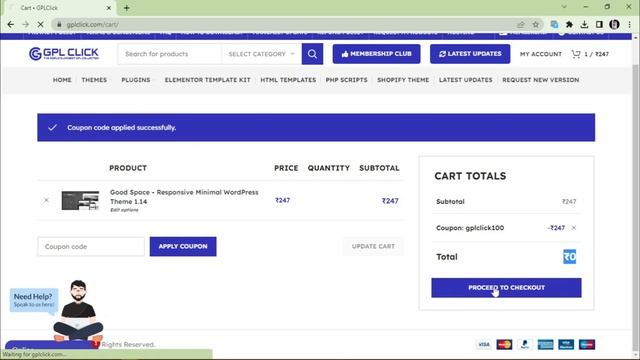Screen dimensions: 640x360
Task: Click the search magnifier button
Action: 312,54
